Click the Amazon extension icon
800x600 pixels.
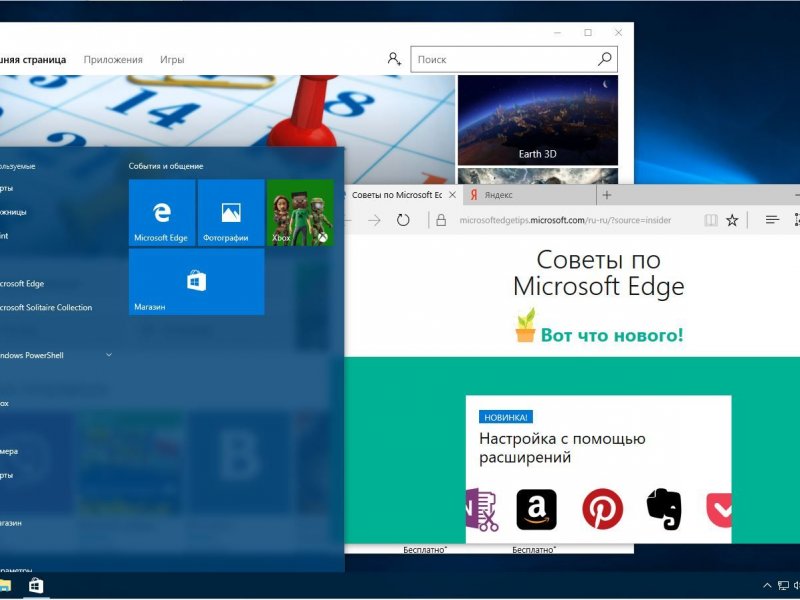tap(536, 510)
